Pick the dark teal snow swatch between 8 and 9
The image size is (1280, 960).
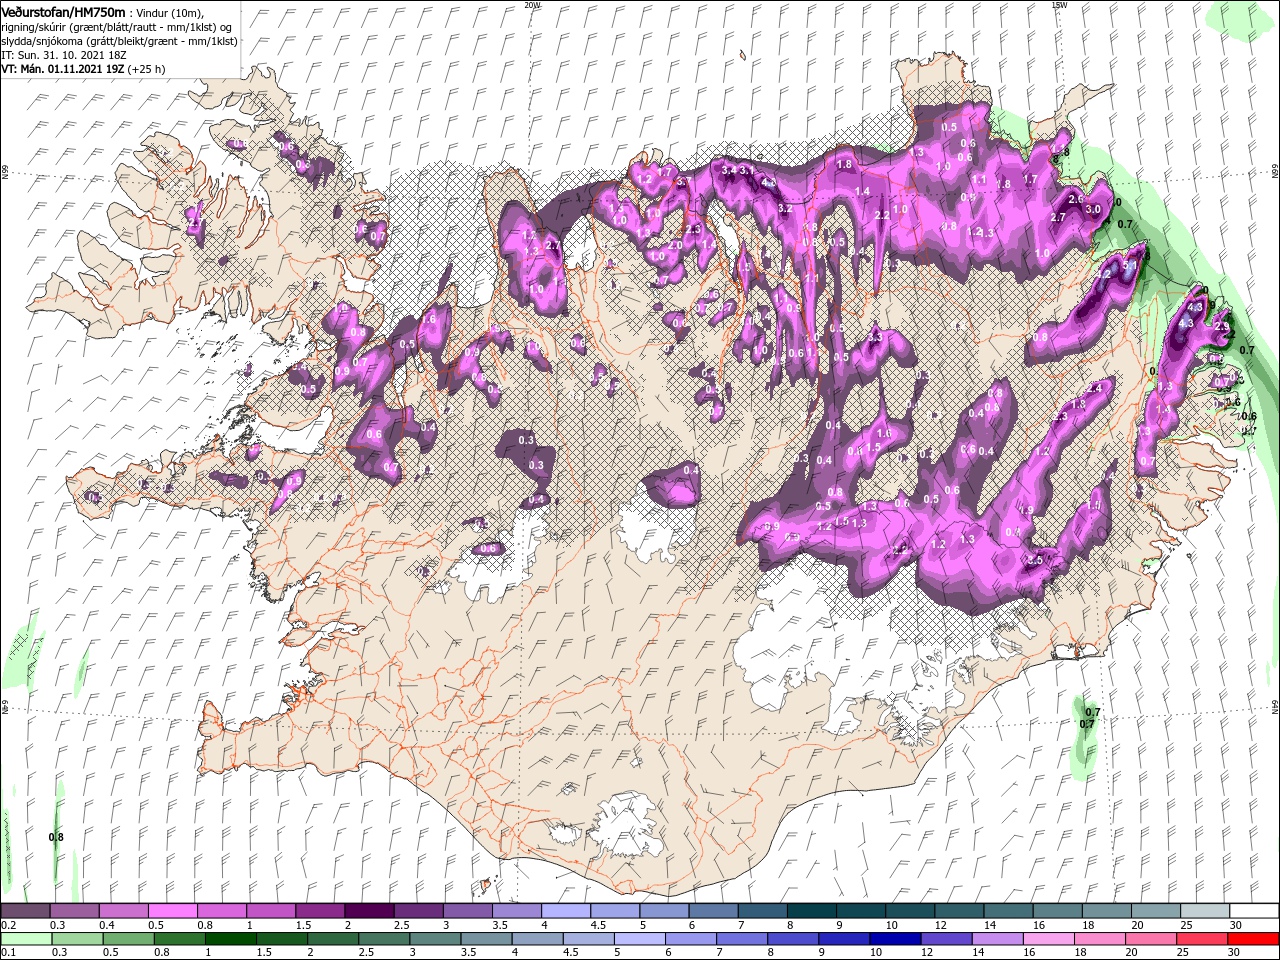tap(811, 911)
